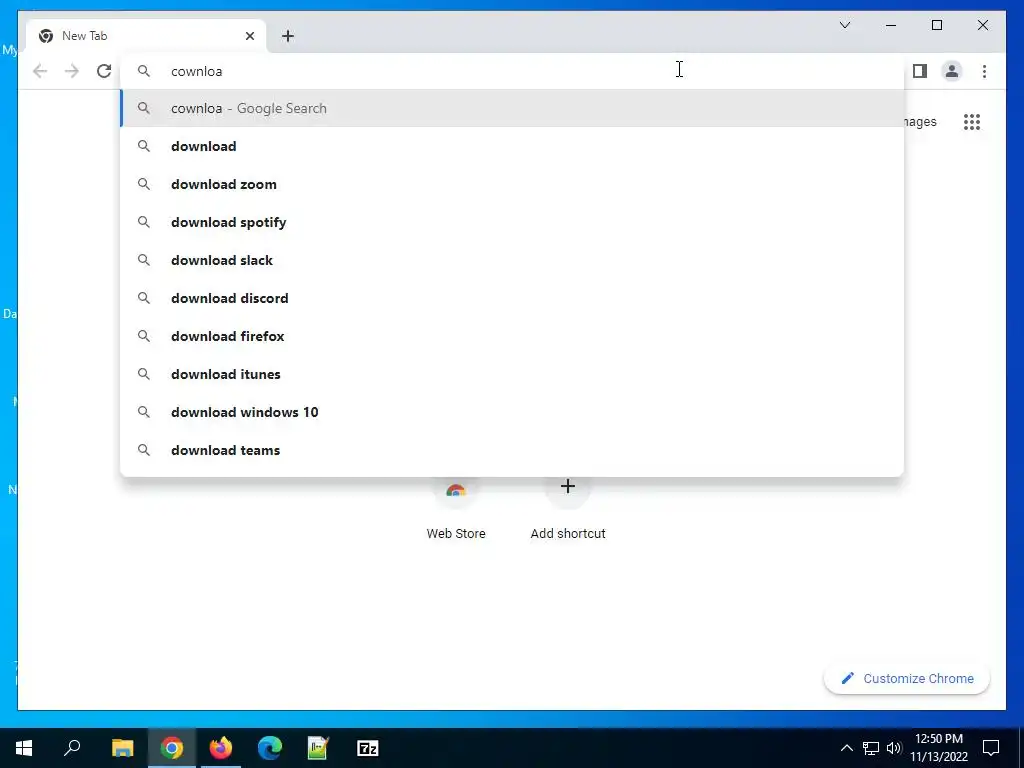Screen dimensions: 1024x768
Task: Launch Microsoft Edge from the taskbar
Action: [x=270, y=748]
